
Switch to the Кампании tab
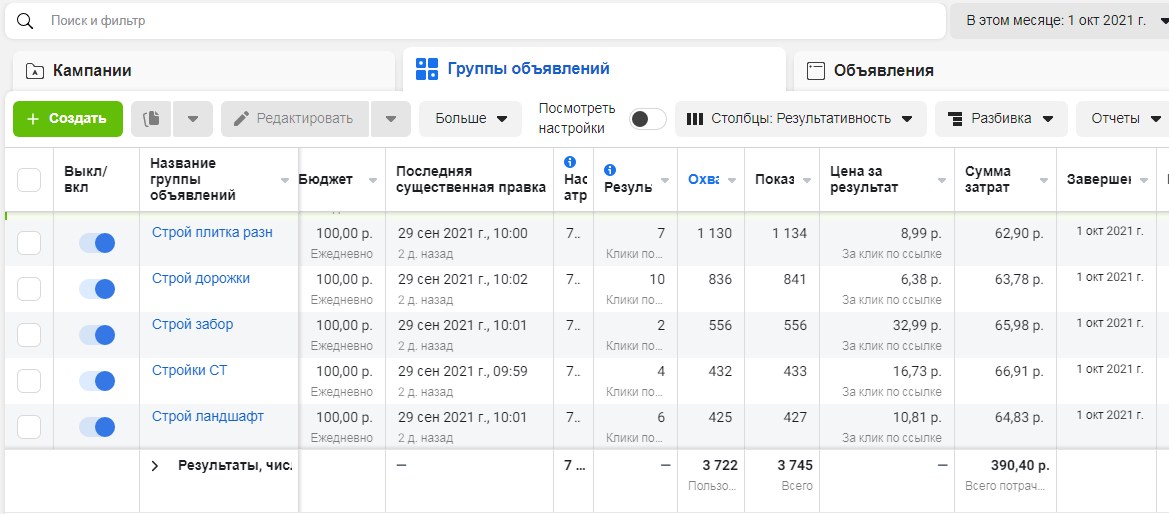(204, 71)
